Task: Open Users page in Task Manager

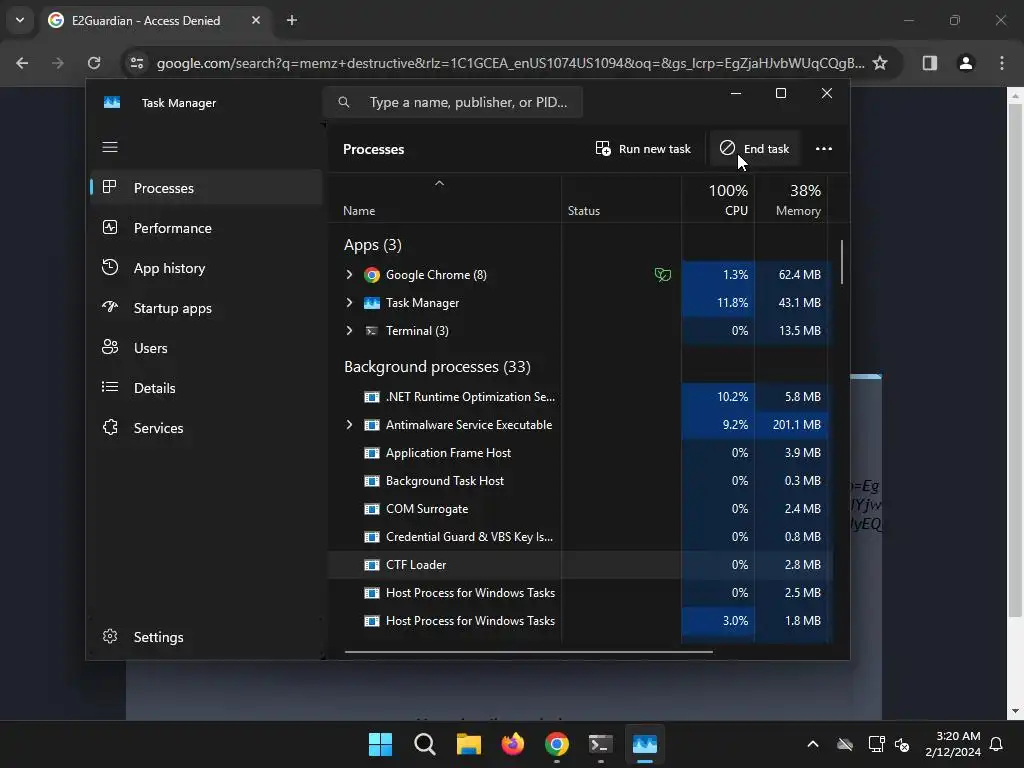Action: pyautogui.click(x=206, y=348)
